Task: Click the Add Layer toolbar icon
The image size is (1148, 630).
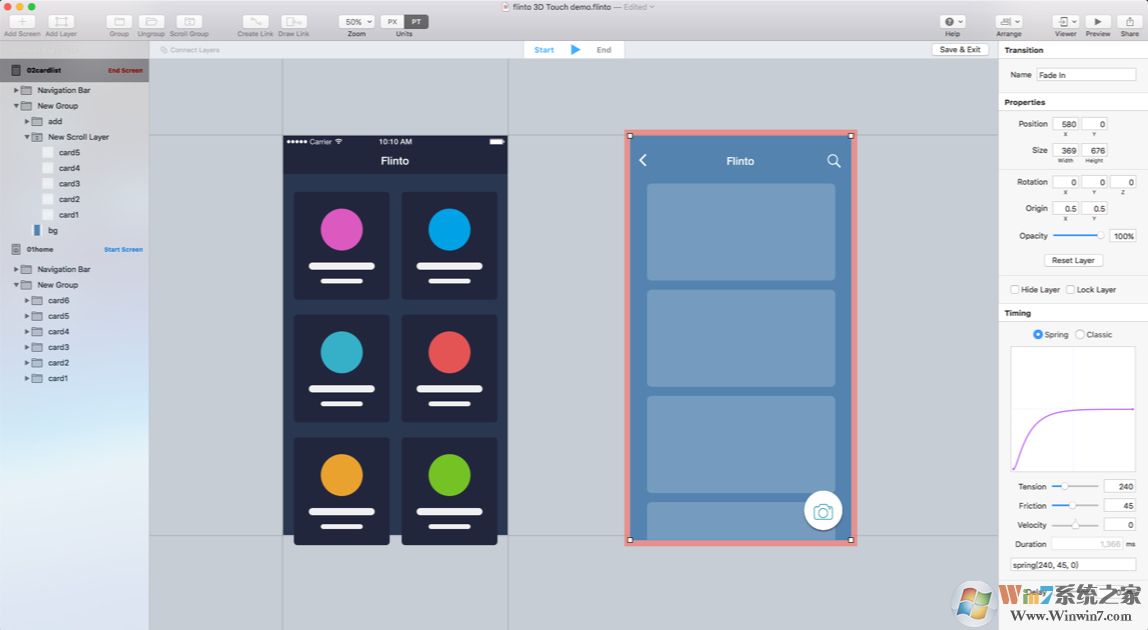Action: pyautogui.click(x=62, y=22)
